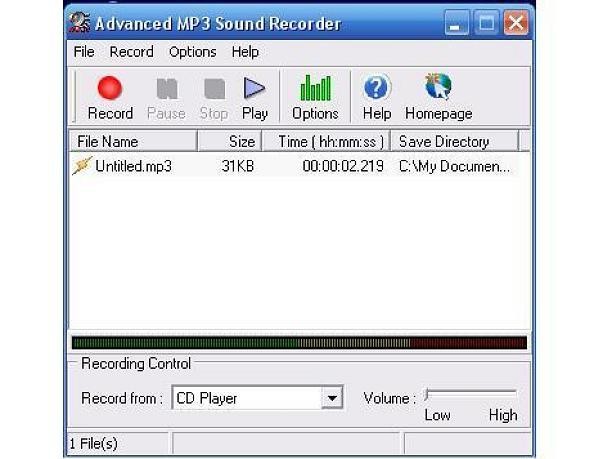Open the Help menu
Screen dimensions: 612x459
[245, 52]
